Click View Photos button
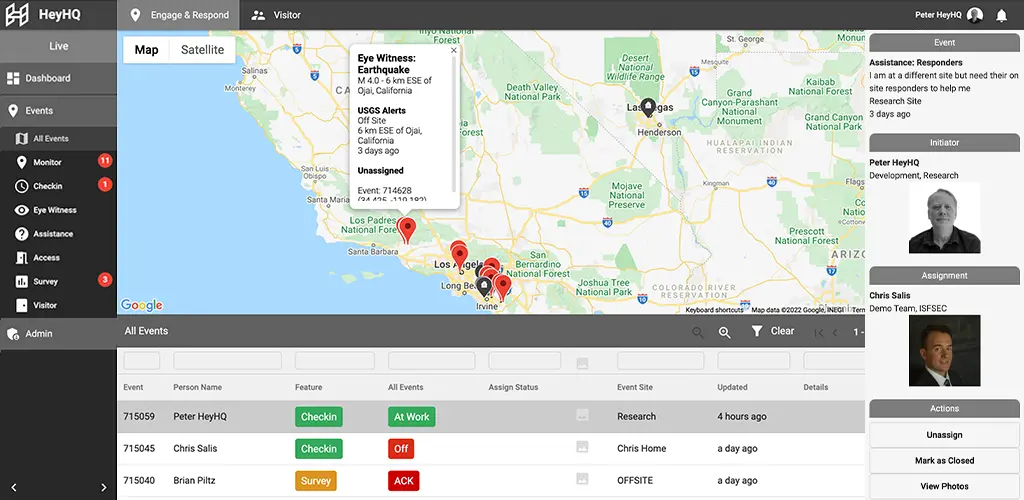Screen dimensions: 1024x500 944,486
